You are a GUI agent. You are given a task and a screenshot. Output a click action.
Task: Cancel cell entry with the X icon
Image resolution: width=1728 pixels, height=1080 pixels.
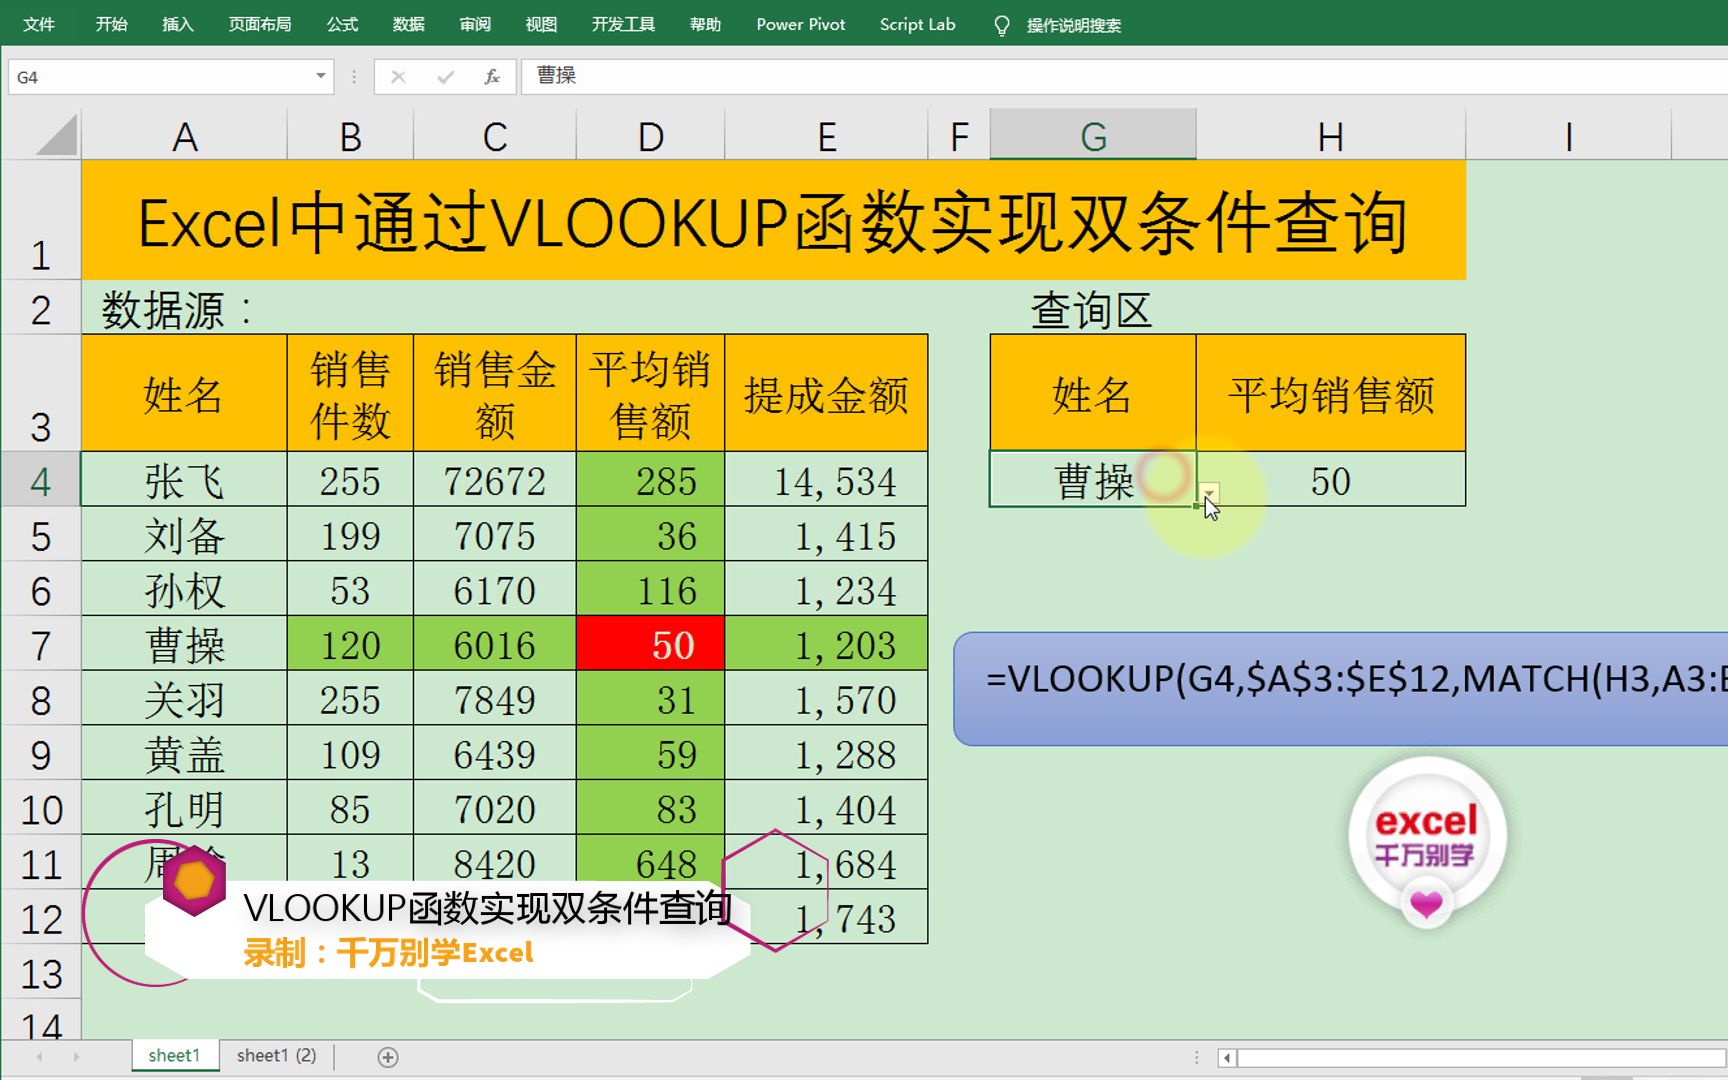click(397, 75)
